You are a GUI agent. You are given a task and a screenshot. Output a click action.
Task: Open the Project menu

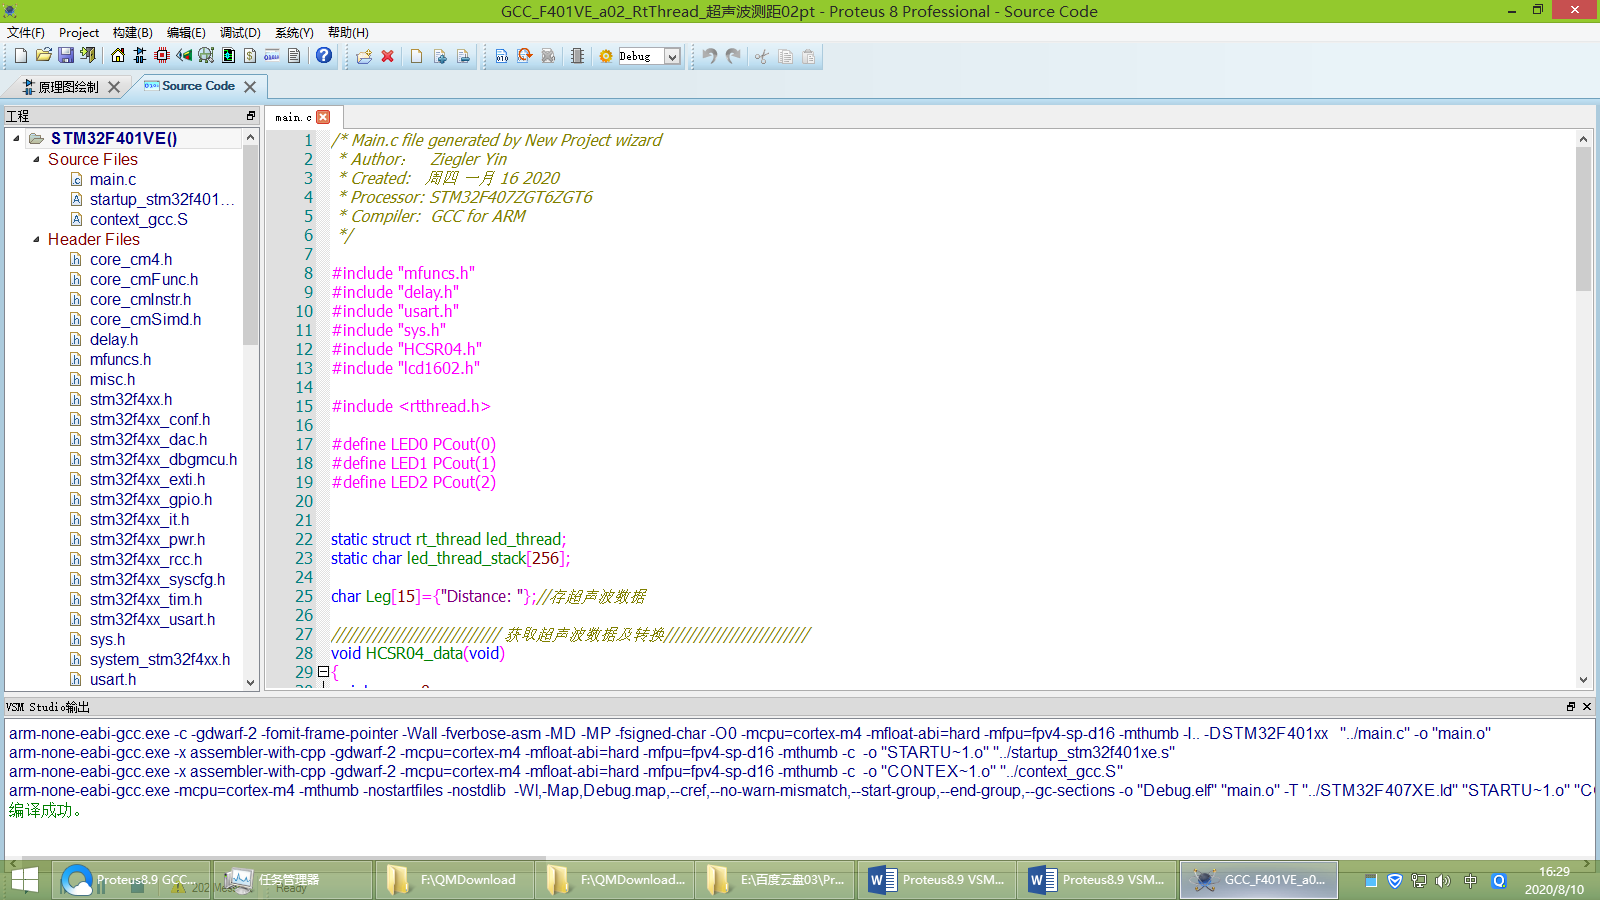click(79, 32)
